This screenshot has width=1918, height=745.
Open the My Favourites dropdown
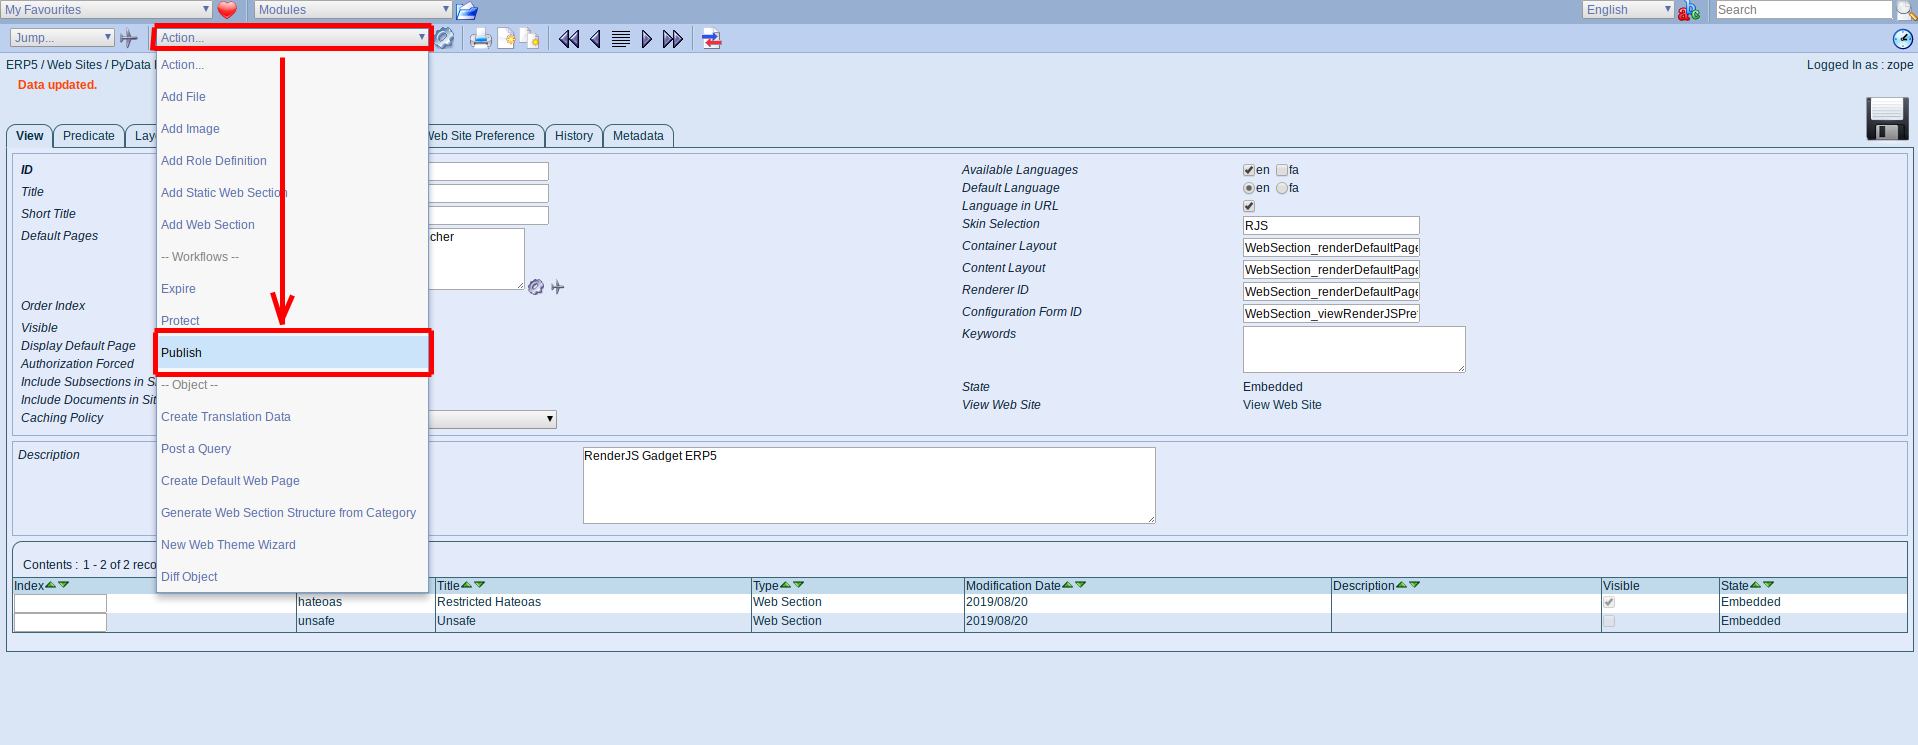(107, 10)
